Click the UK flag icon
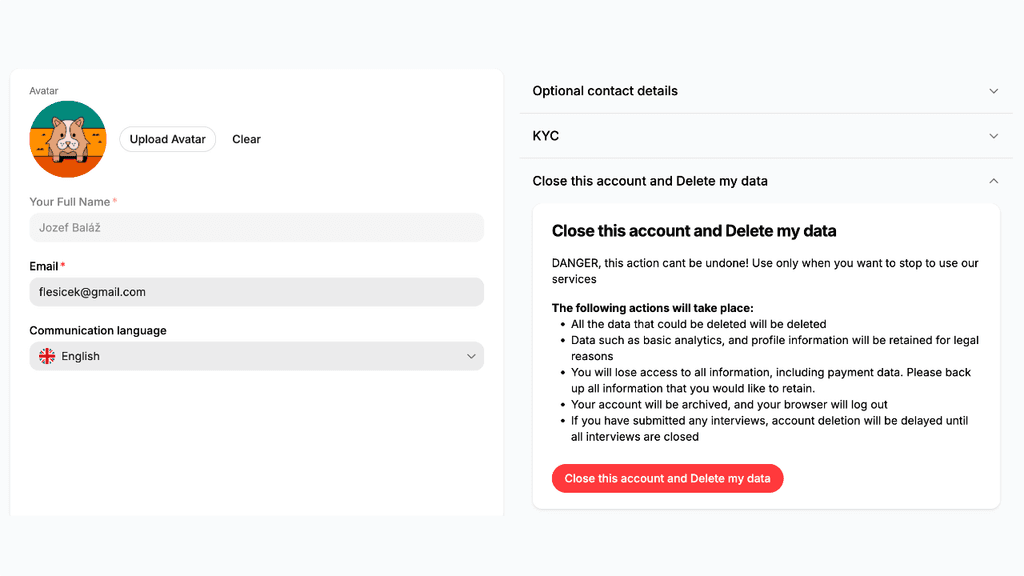The height and width of the screenshot is (576, 1024). 47,356
